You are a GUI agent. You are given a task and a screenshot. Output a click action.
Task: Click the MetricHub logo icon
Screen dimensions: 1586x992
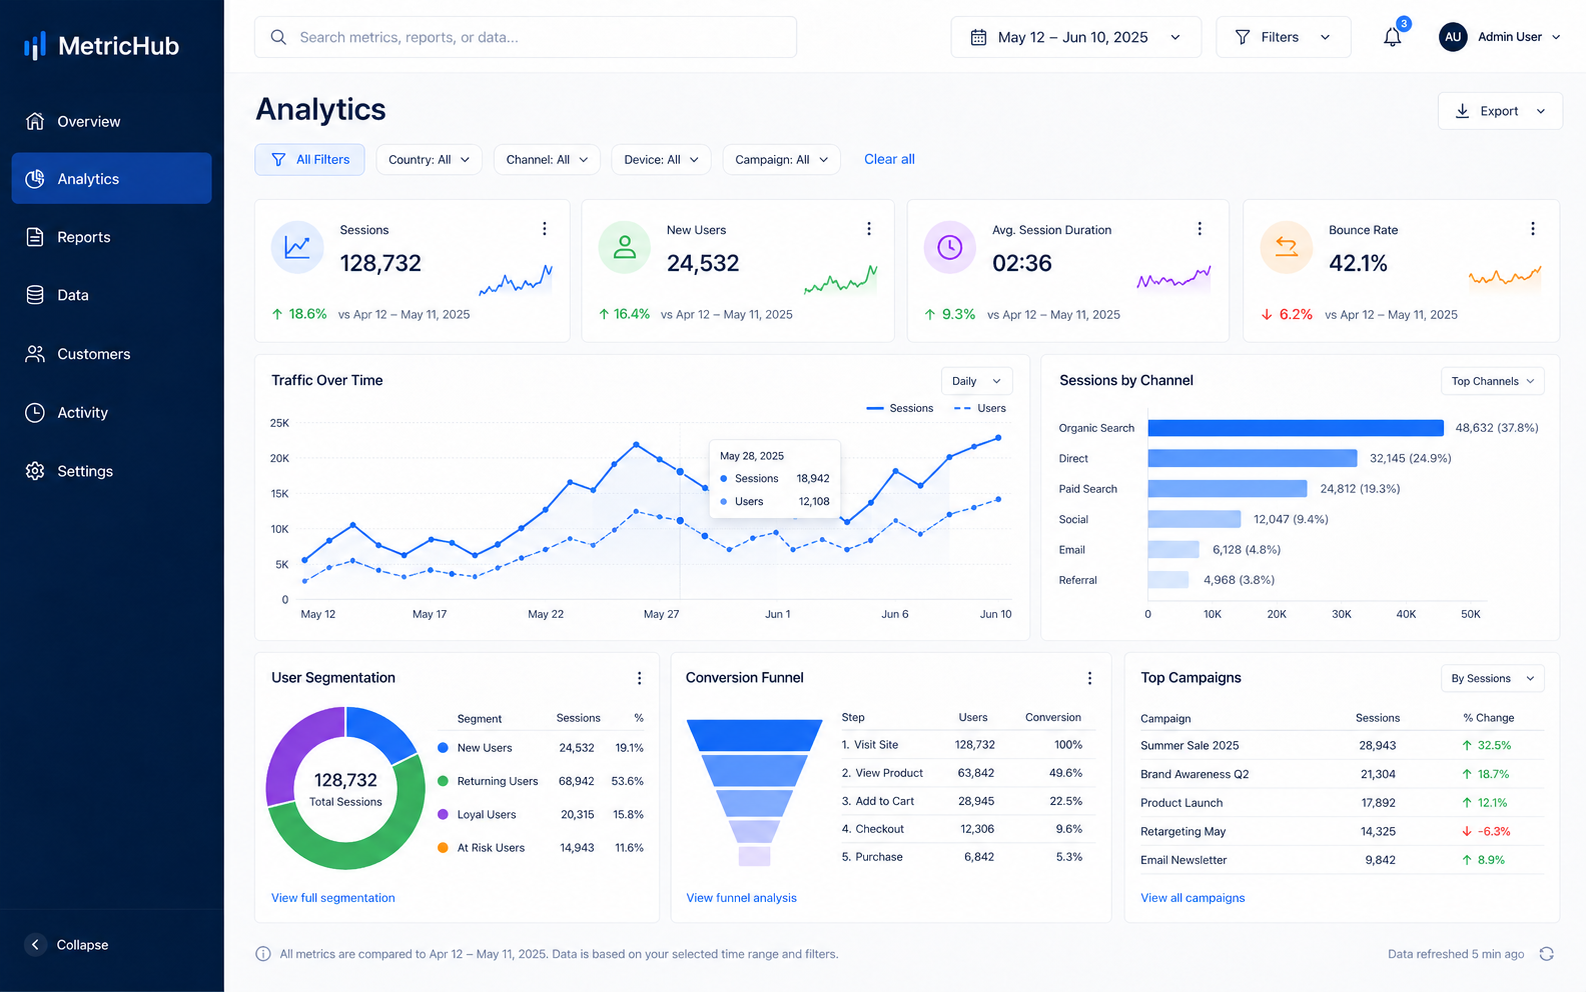35,46
